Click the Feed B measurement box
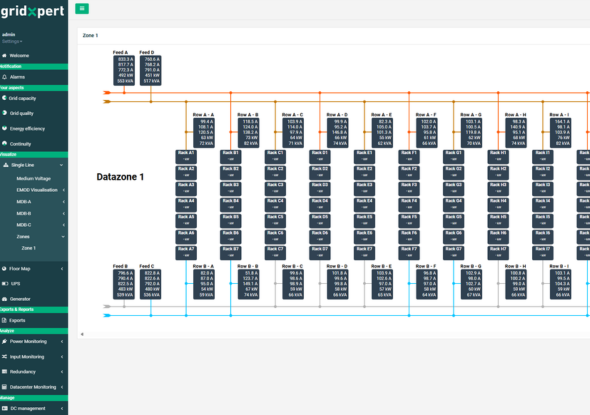Viewport: 590px width, 415px height. pyautogui.click(x=124, y=284)
